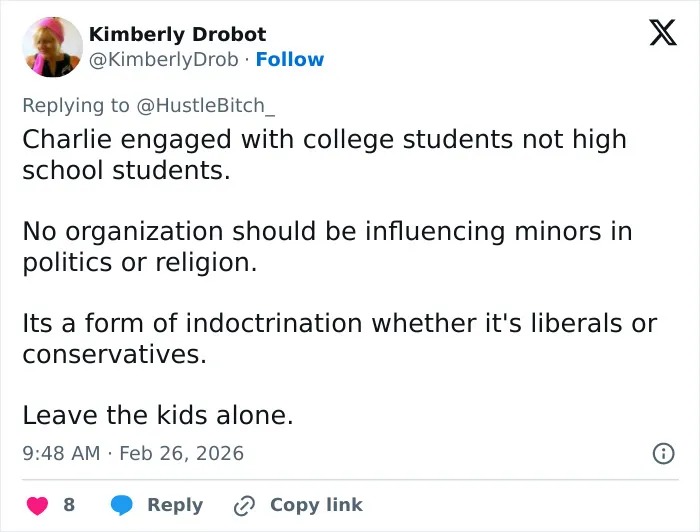Click the like count showing 8

(x=69, y=505)
